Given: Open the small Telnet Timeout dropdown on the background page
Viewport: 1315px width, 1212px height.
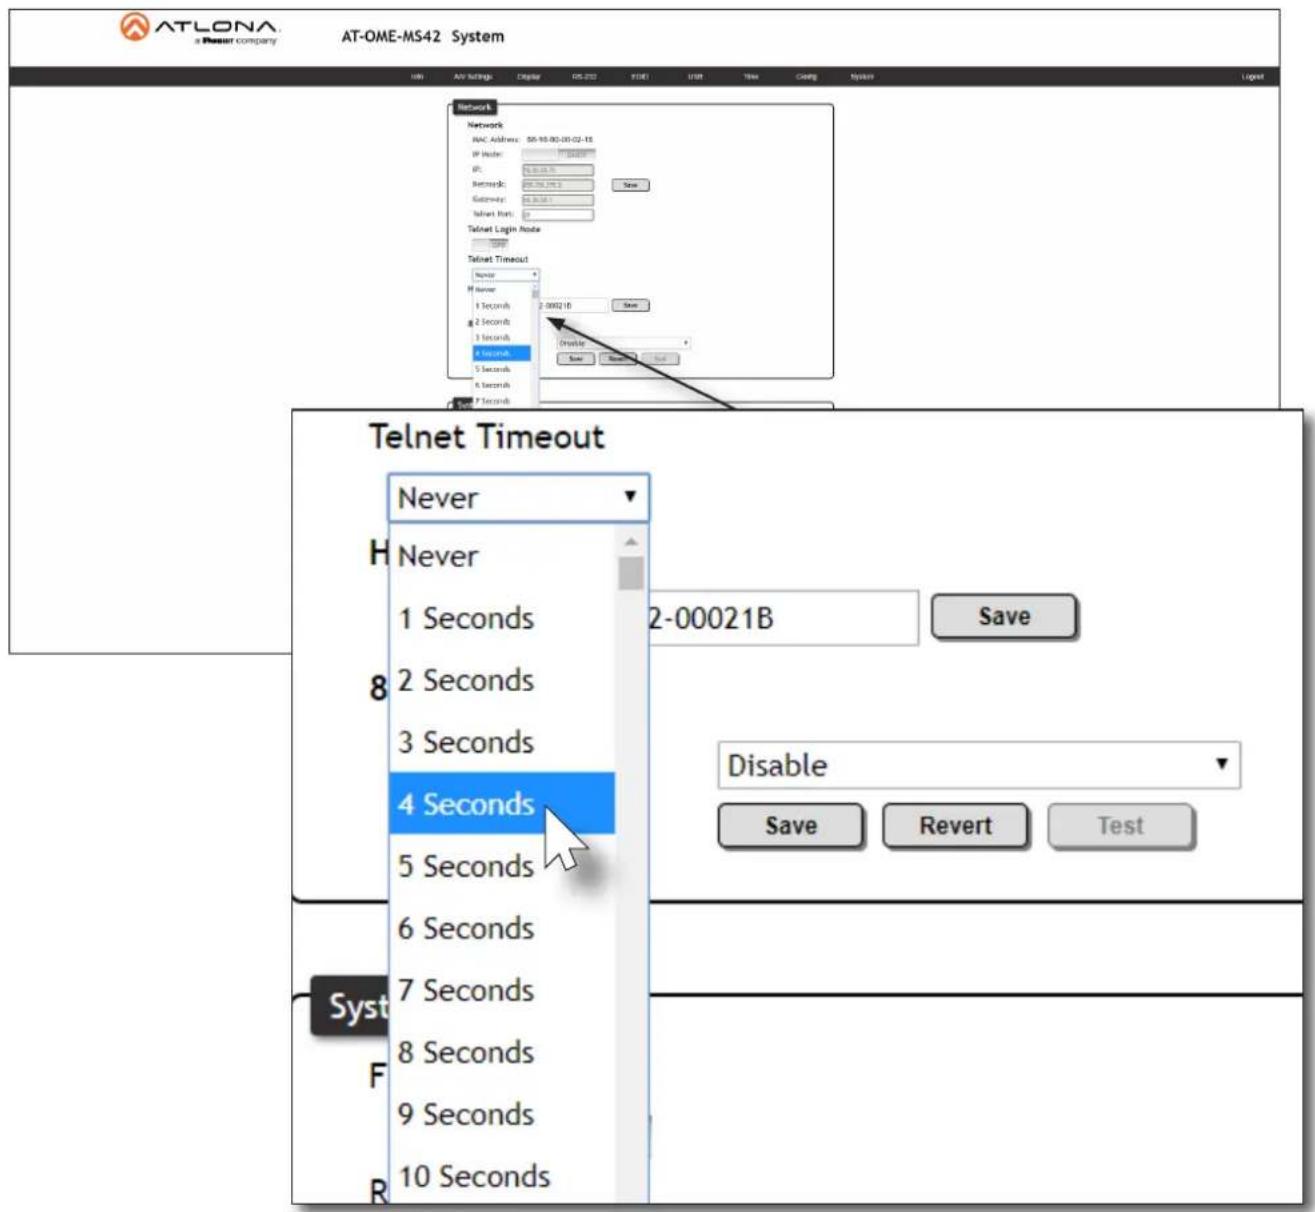Looking at the screenshot, I should click(x=505, y=275).
